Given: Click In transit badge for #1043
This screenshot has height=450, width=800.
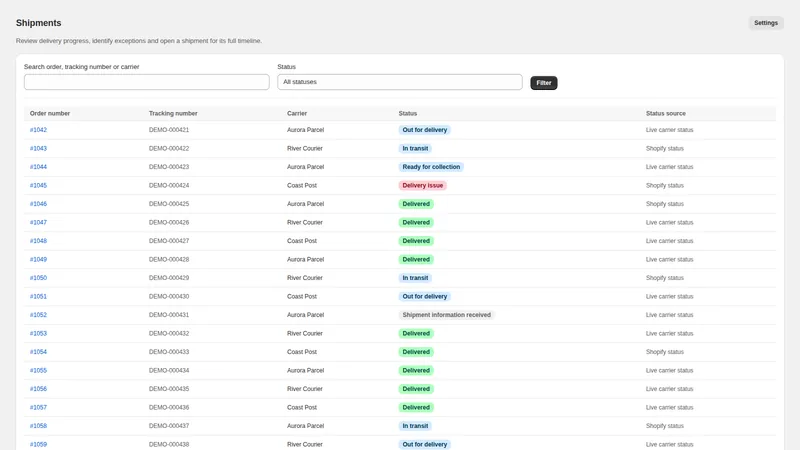Looking at the screenshot, I should (415, 148).
